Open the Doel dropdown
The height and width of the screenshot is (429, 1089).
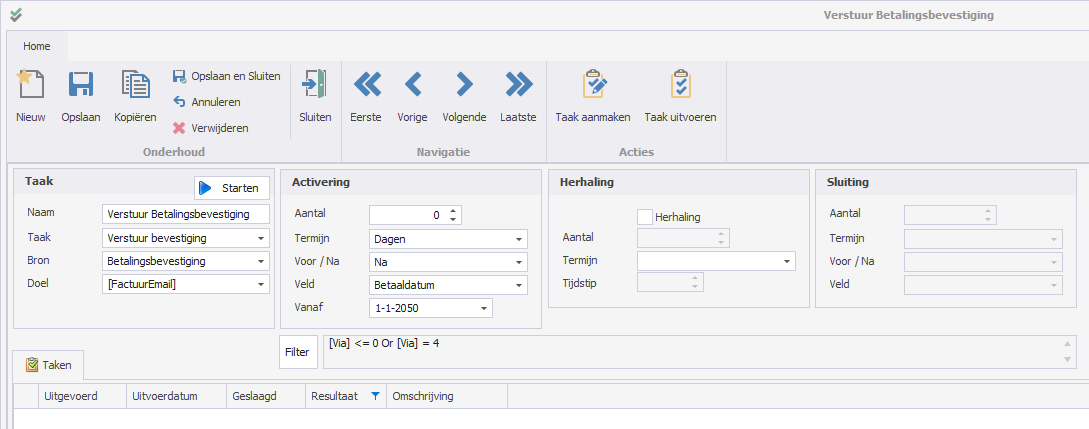click(261, 284)
